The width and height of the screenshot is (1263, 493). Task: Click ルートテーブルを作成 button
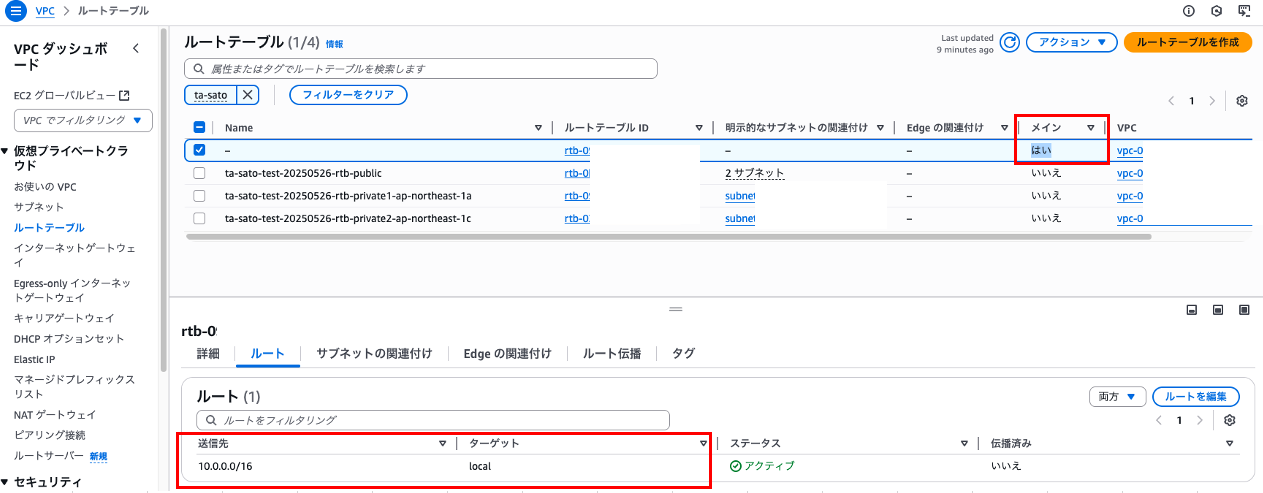(1188, 42)
